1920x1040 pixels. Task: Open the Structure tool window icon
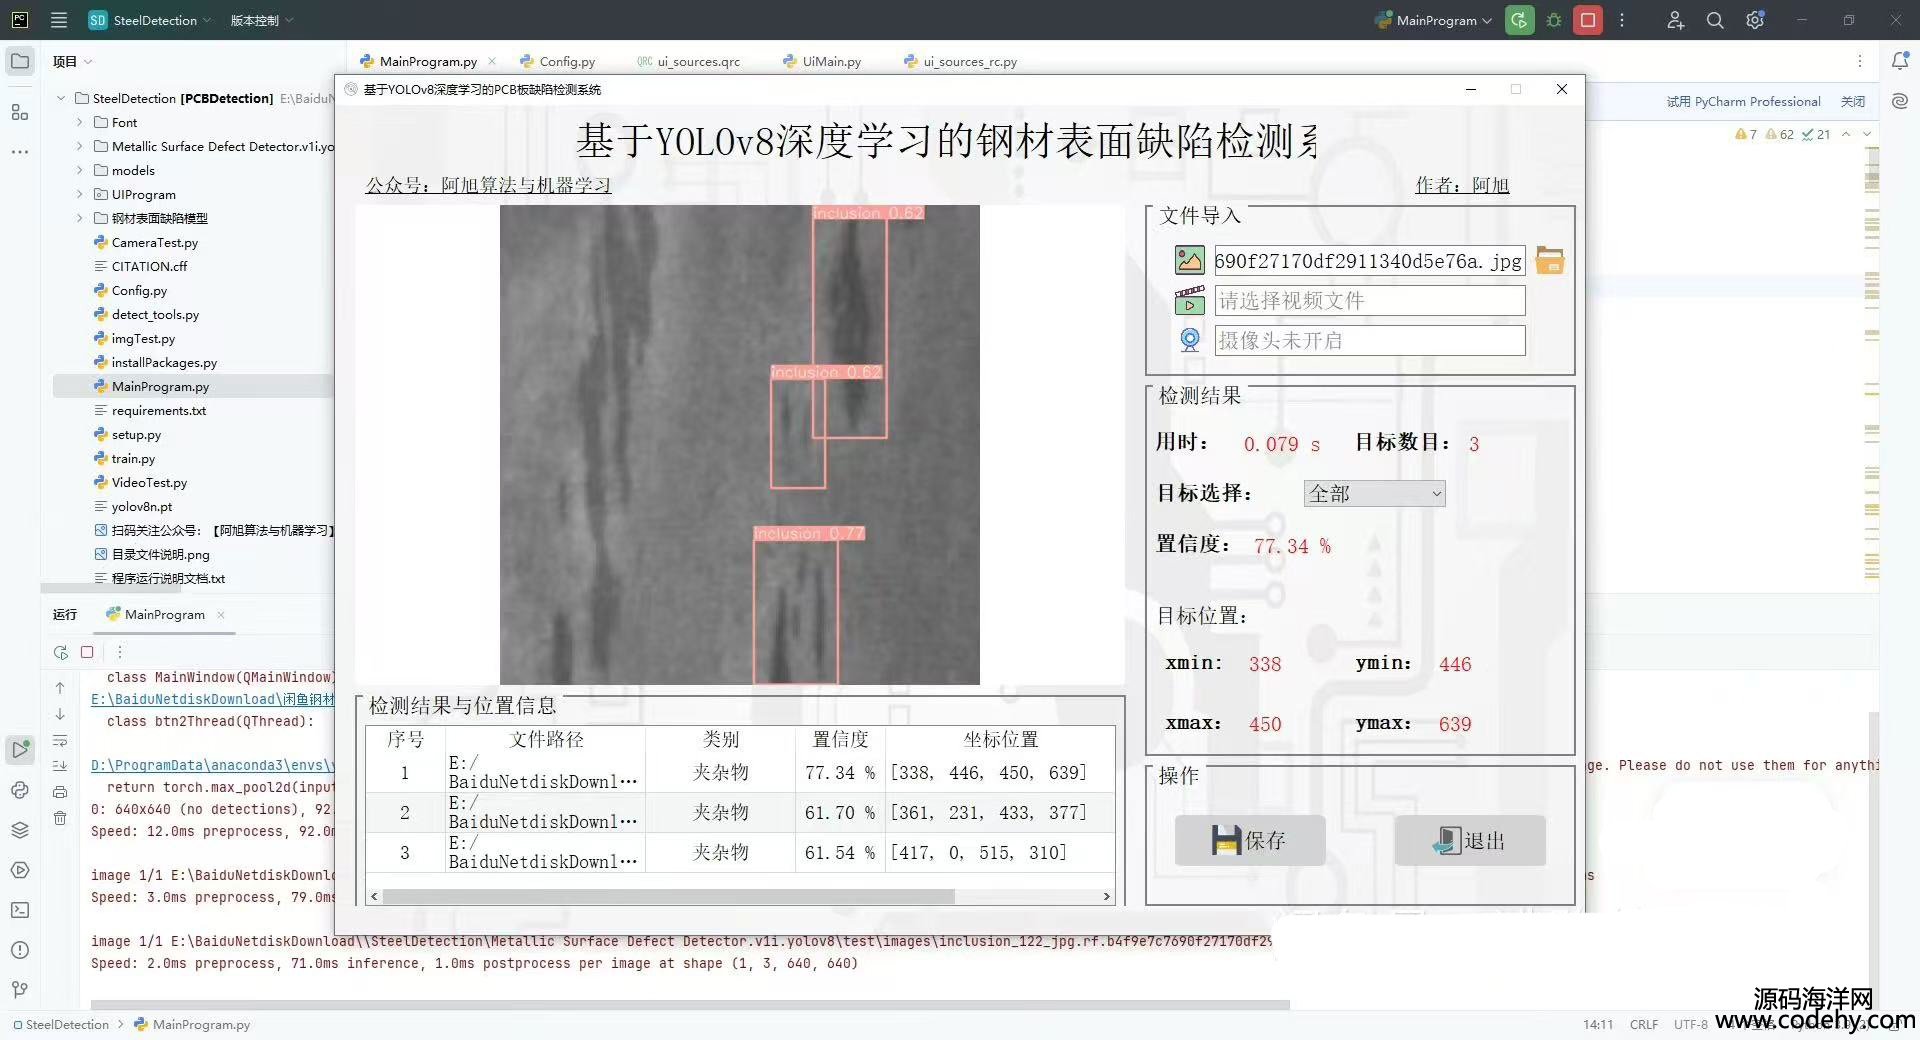tap(19, 112)
